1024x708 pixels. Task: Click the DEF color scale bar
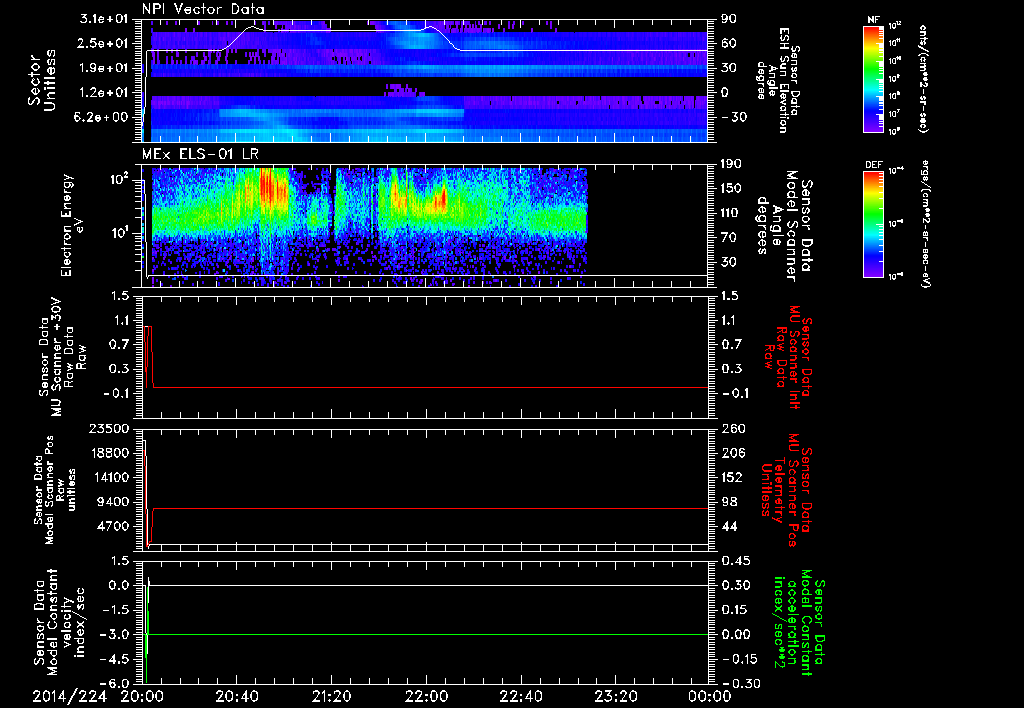point(873,224)
